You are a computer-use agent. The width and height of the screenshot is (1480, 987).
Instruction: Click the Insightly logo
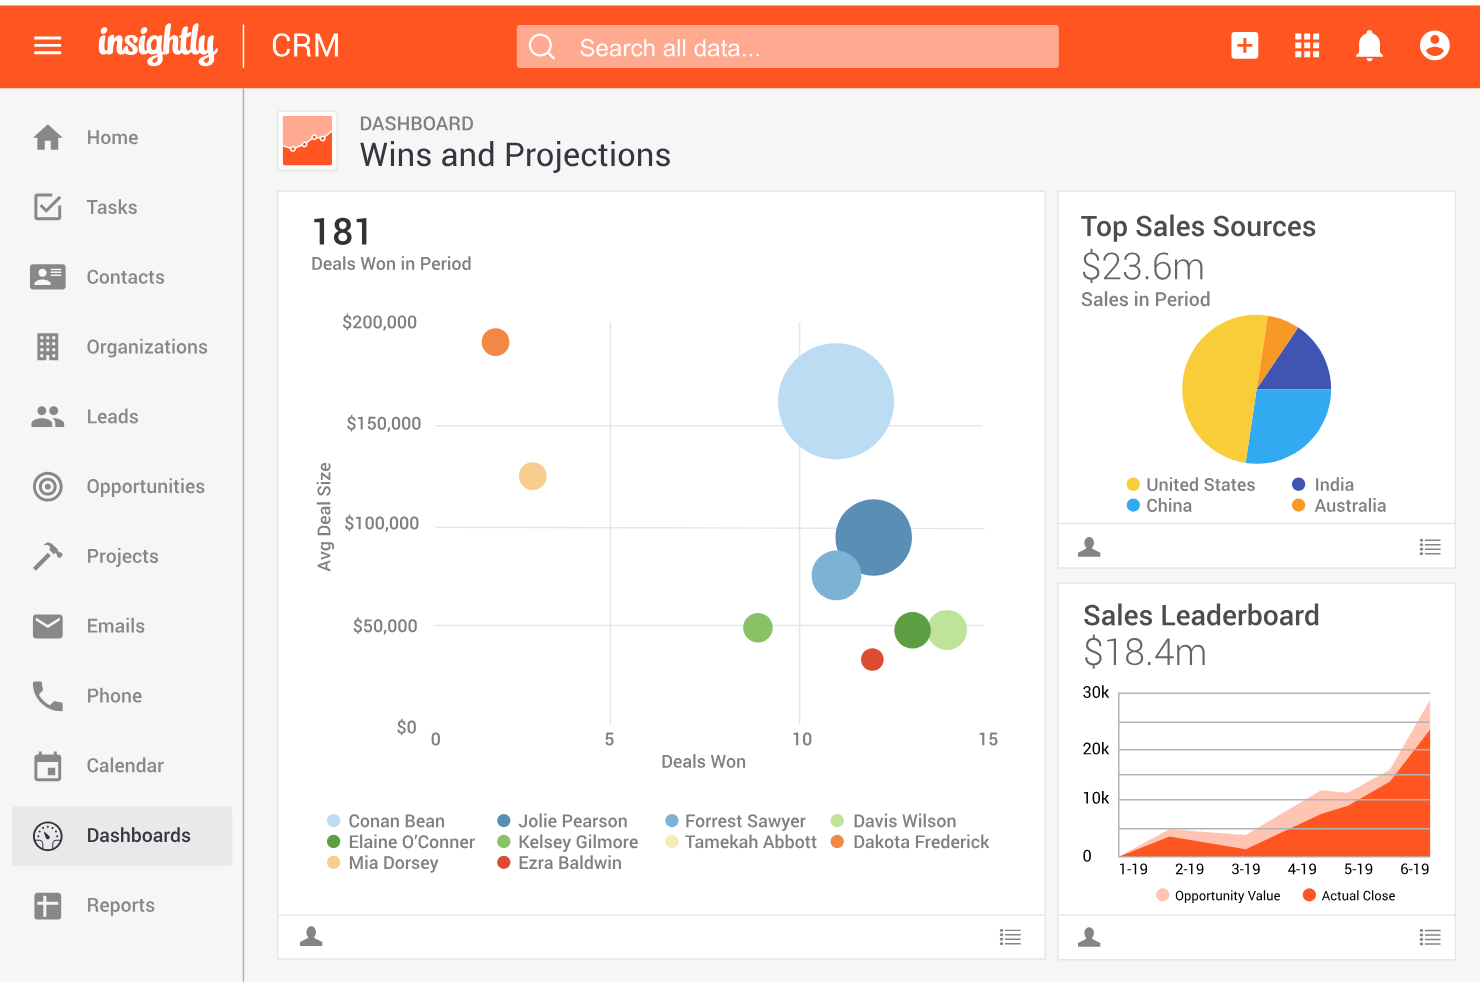click(157, 45)
